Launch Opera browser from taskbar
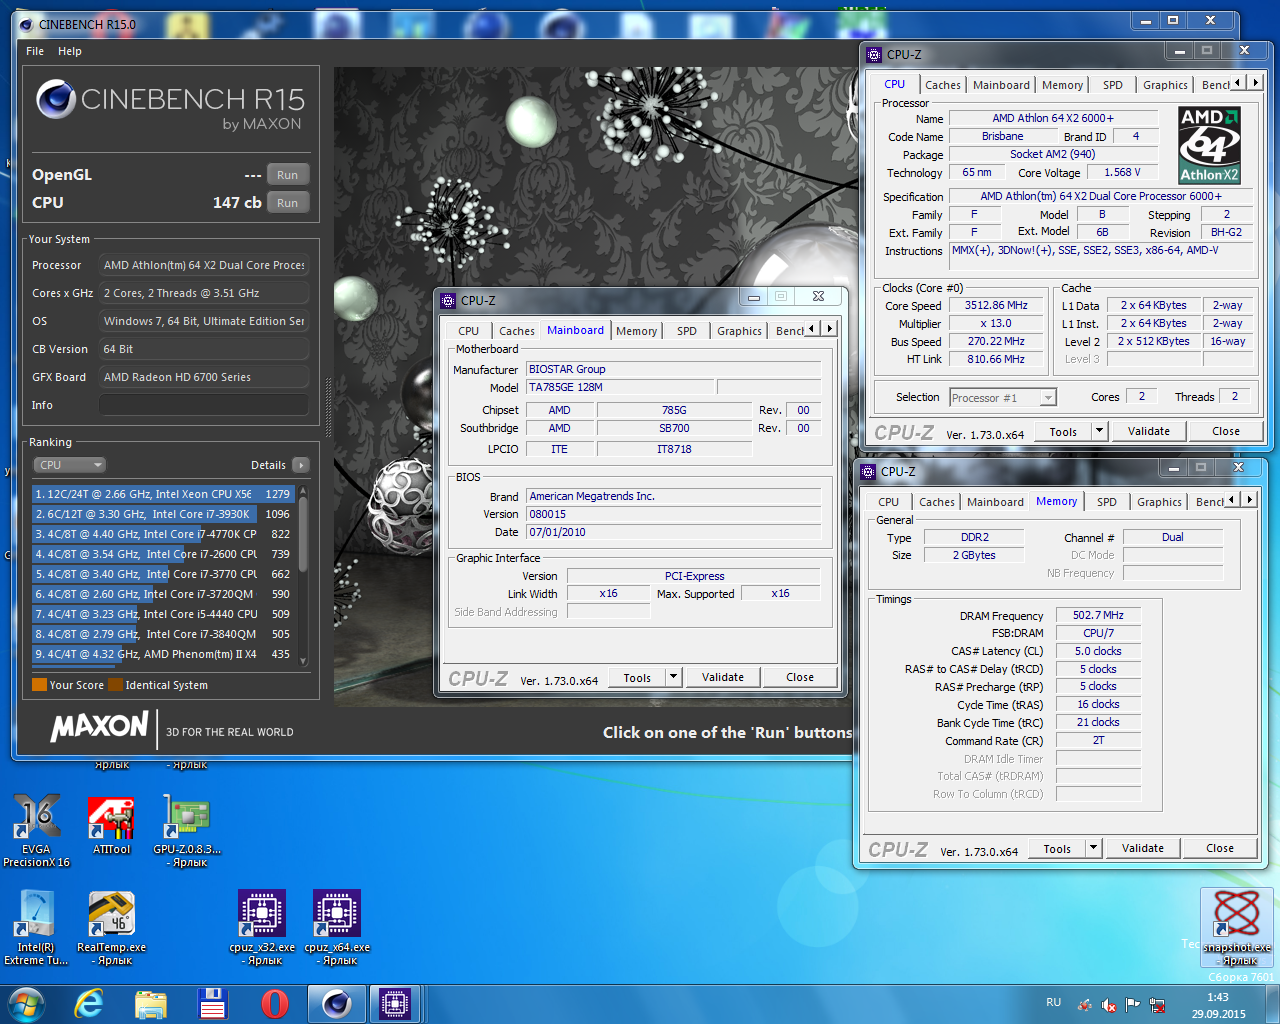This screenshot has height=1024, width=1280. point(275,1004)
